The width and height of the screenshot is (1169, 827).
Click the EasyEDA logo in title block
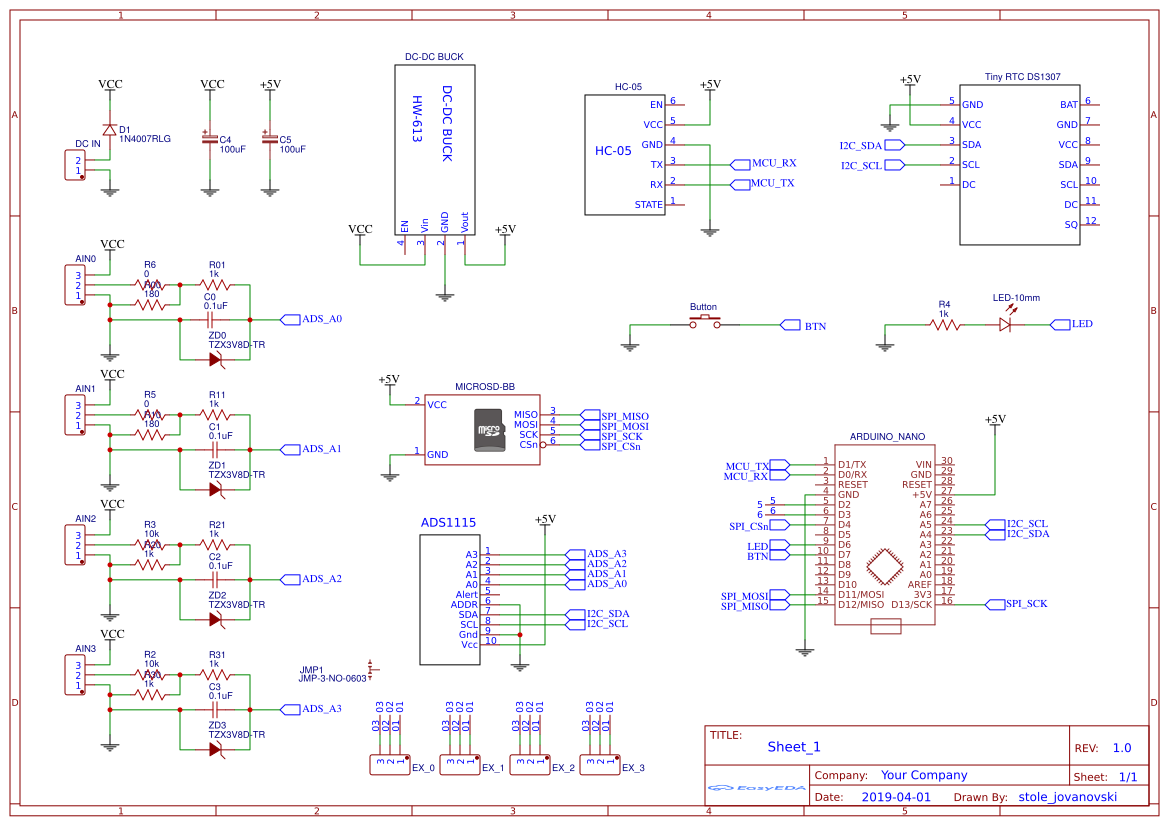(757, 787)
